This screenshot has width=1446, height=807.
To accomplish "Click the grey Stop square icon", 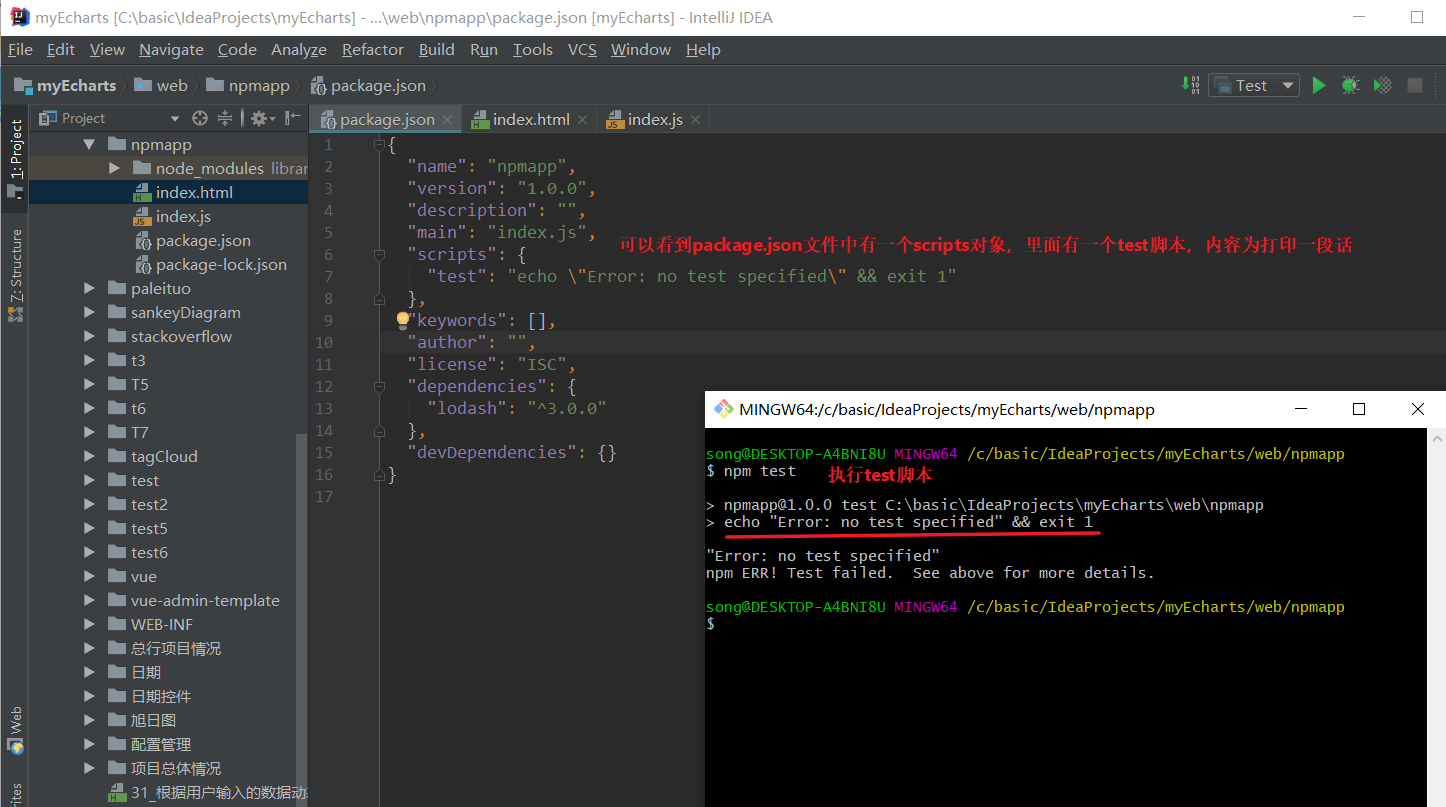I will [1415, 85].
